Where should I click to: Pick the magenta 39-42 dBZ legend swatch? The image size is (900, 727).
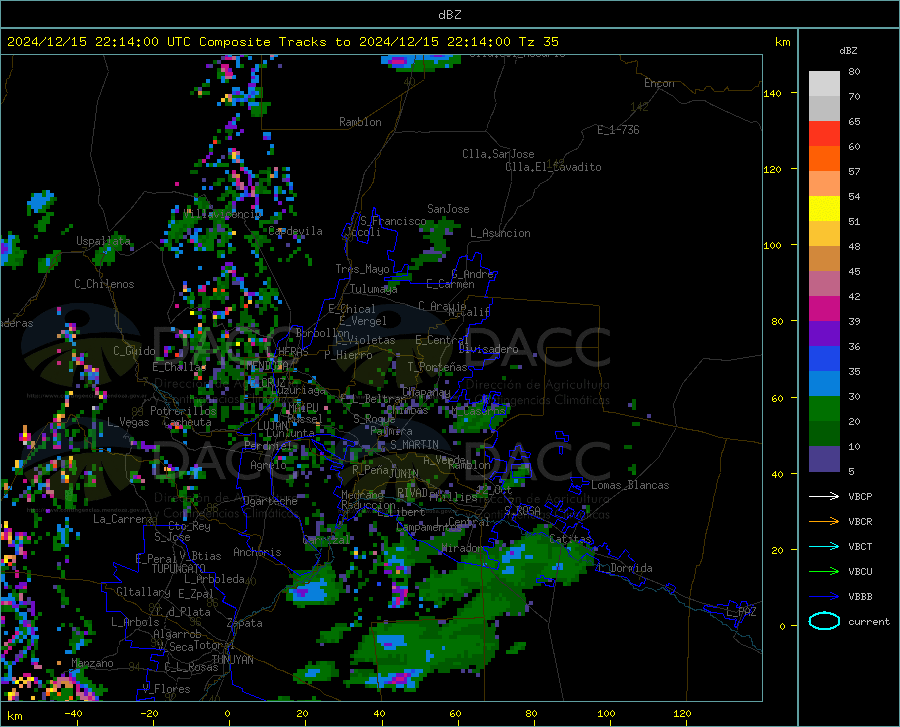[x=824, y=309]
